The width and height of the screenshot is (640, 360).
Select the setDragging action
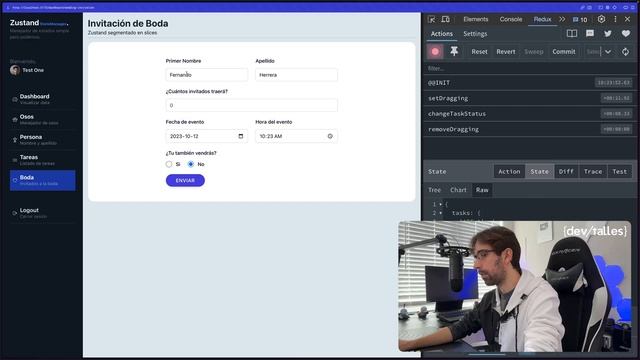click(529, 98)
